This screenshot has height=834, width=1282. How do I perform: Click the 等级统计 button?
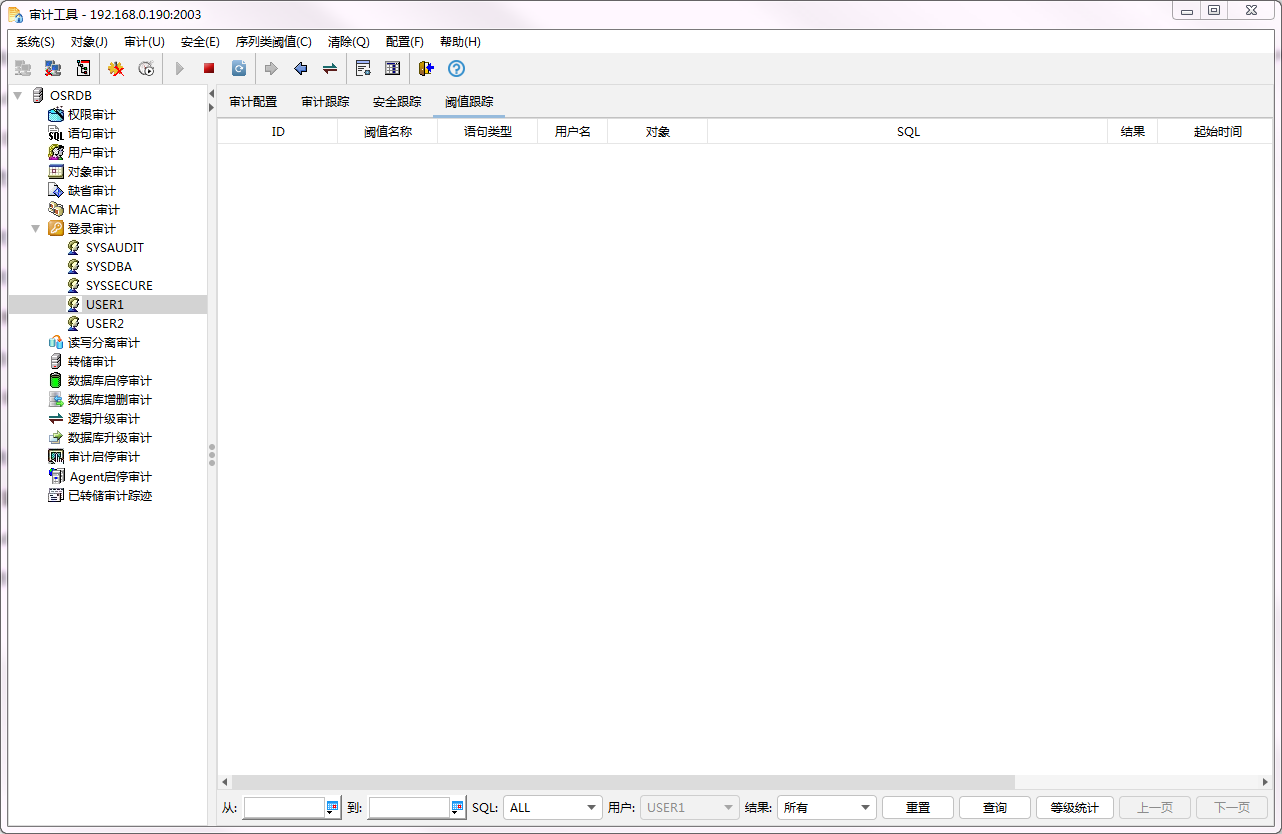pyautogui.click(x=1074, y=808)
